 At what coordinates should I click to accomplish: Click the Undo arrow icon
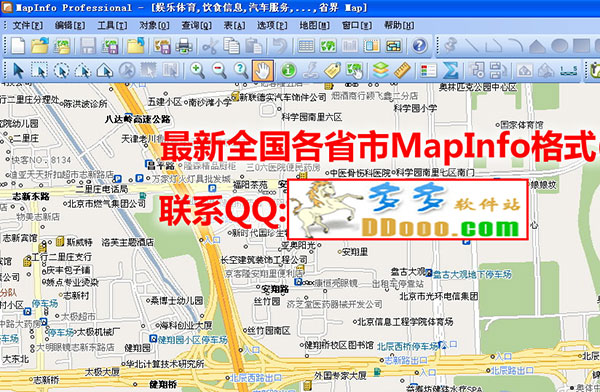pos(280,46)
